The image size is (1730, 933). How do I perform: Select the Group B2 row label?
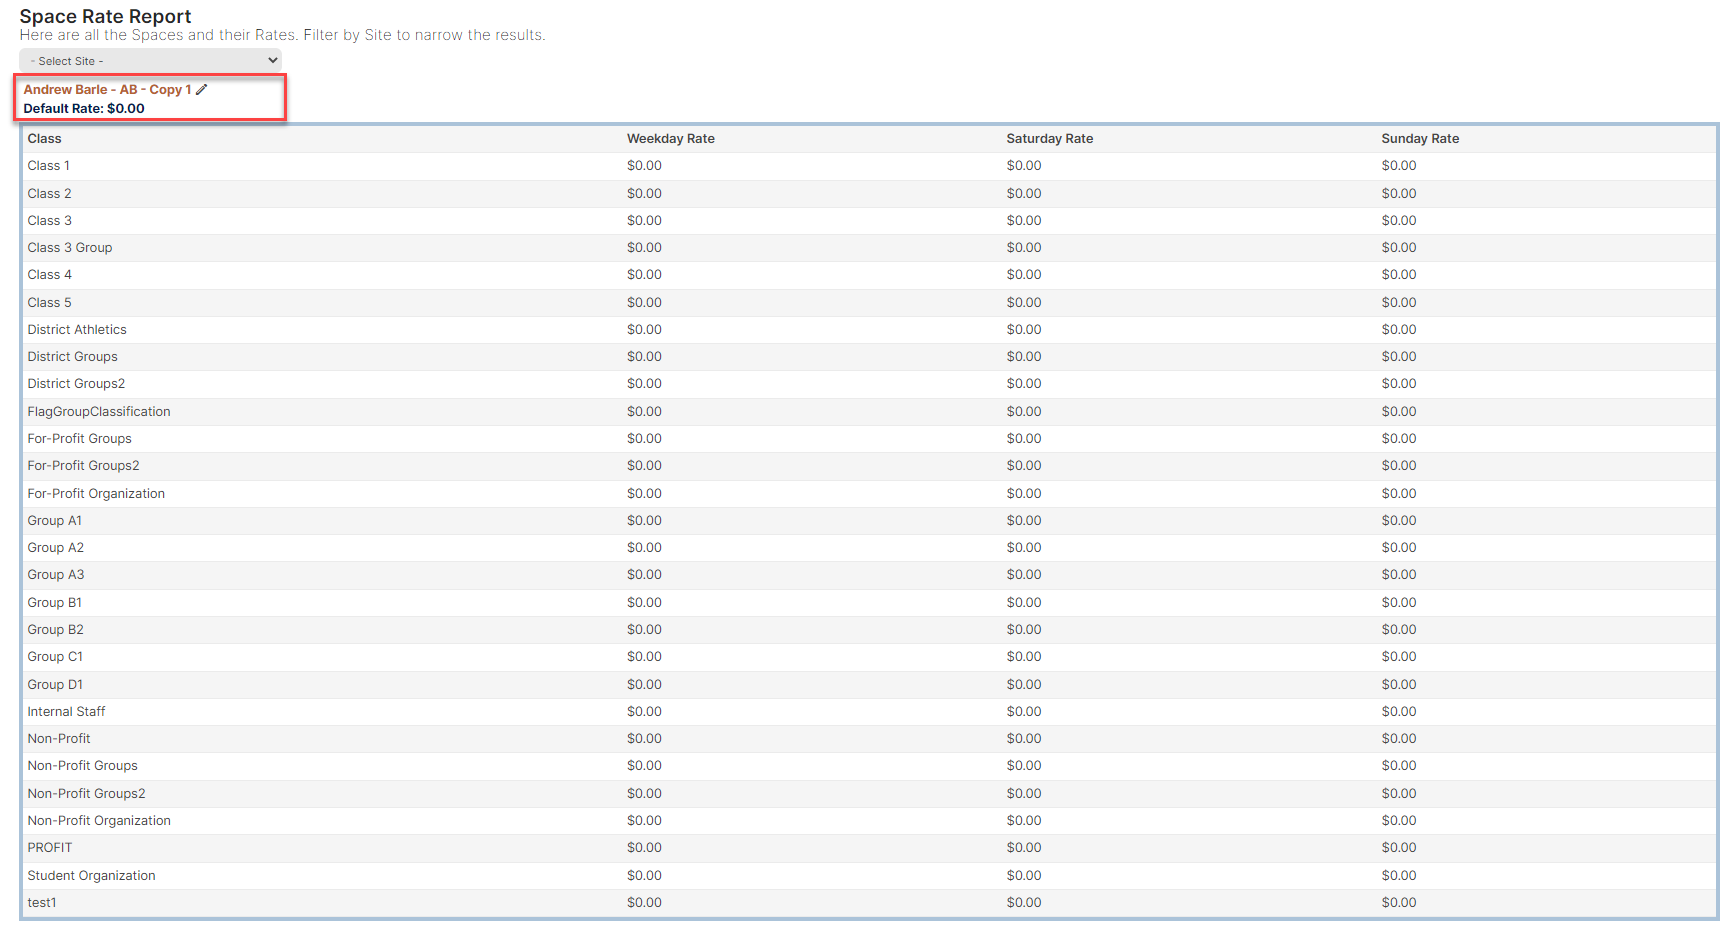point(55,630)
